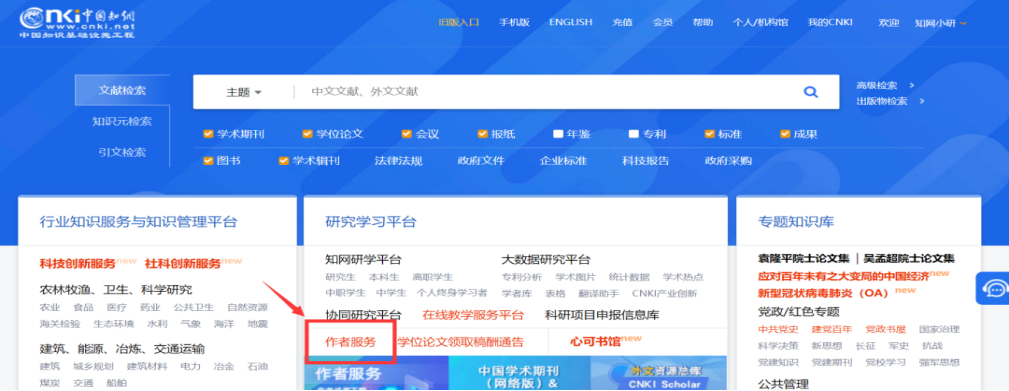Open 袁隆平院士论文集 link
Viewport: 1009px width, 391px height.
(804, 259)
